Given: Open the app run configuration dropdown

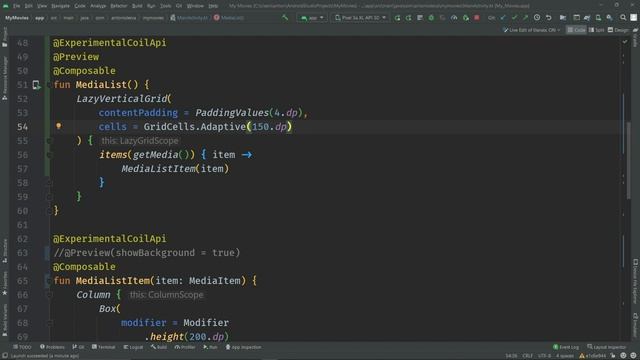Looking at the screenshot, I should coord(312,18).
